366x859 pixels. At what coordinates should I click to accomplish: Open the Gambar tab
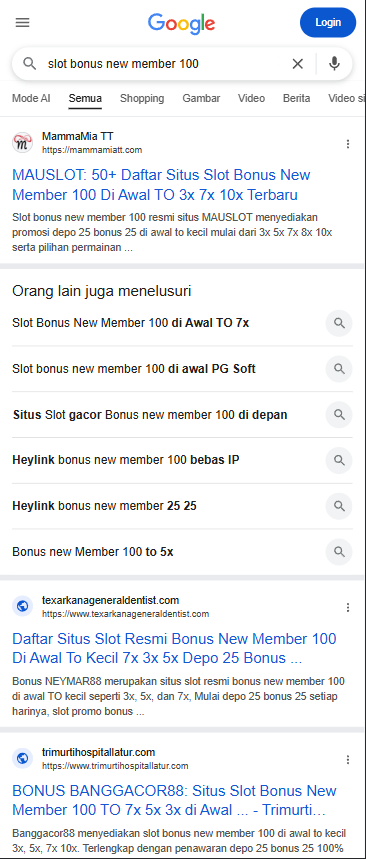pyautogui.click(x=201, y=99)
